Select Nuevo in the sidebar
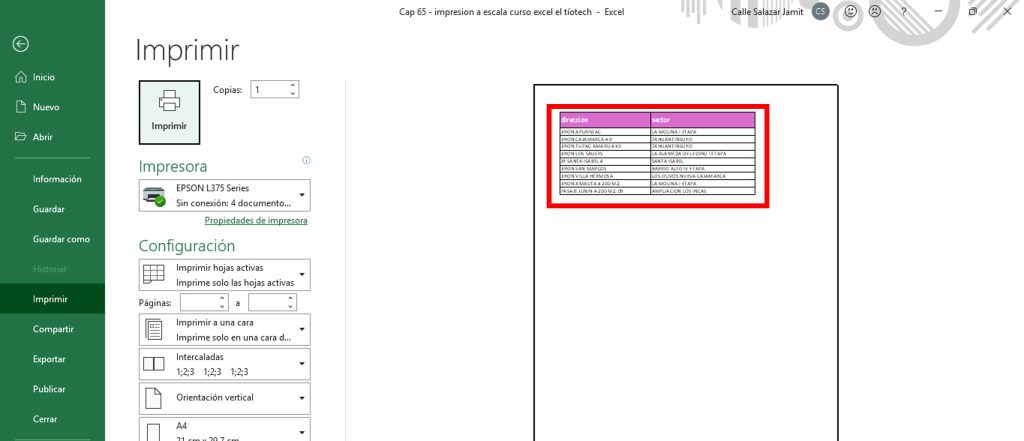The width and height of the screenshot is (1024, 441). point(46,107)
